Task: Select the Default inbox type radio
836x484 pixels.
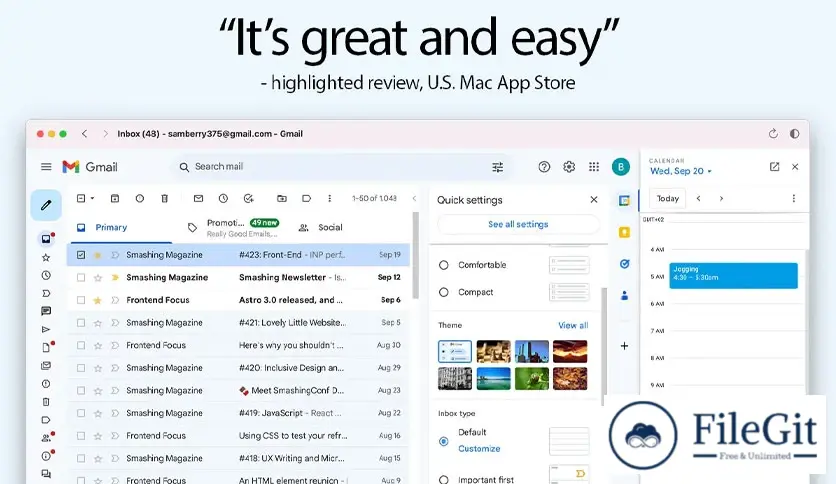Action: pyautogui.click(x=444, y=441)
